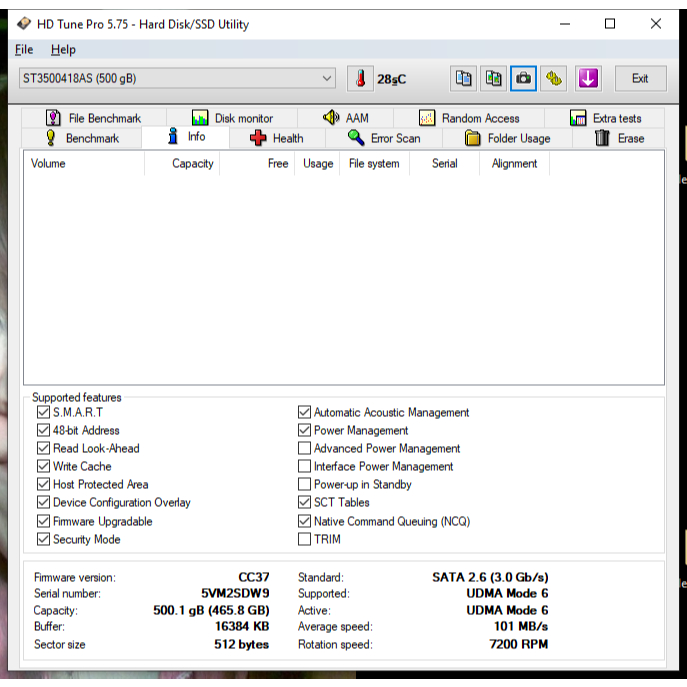
Task: Open the ST3500418AS drive dropdown
Action: coord(178,78)
